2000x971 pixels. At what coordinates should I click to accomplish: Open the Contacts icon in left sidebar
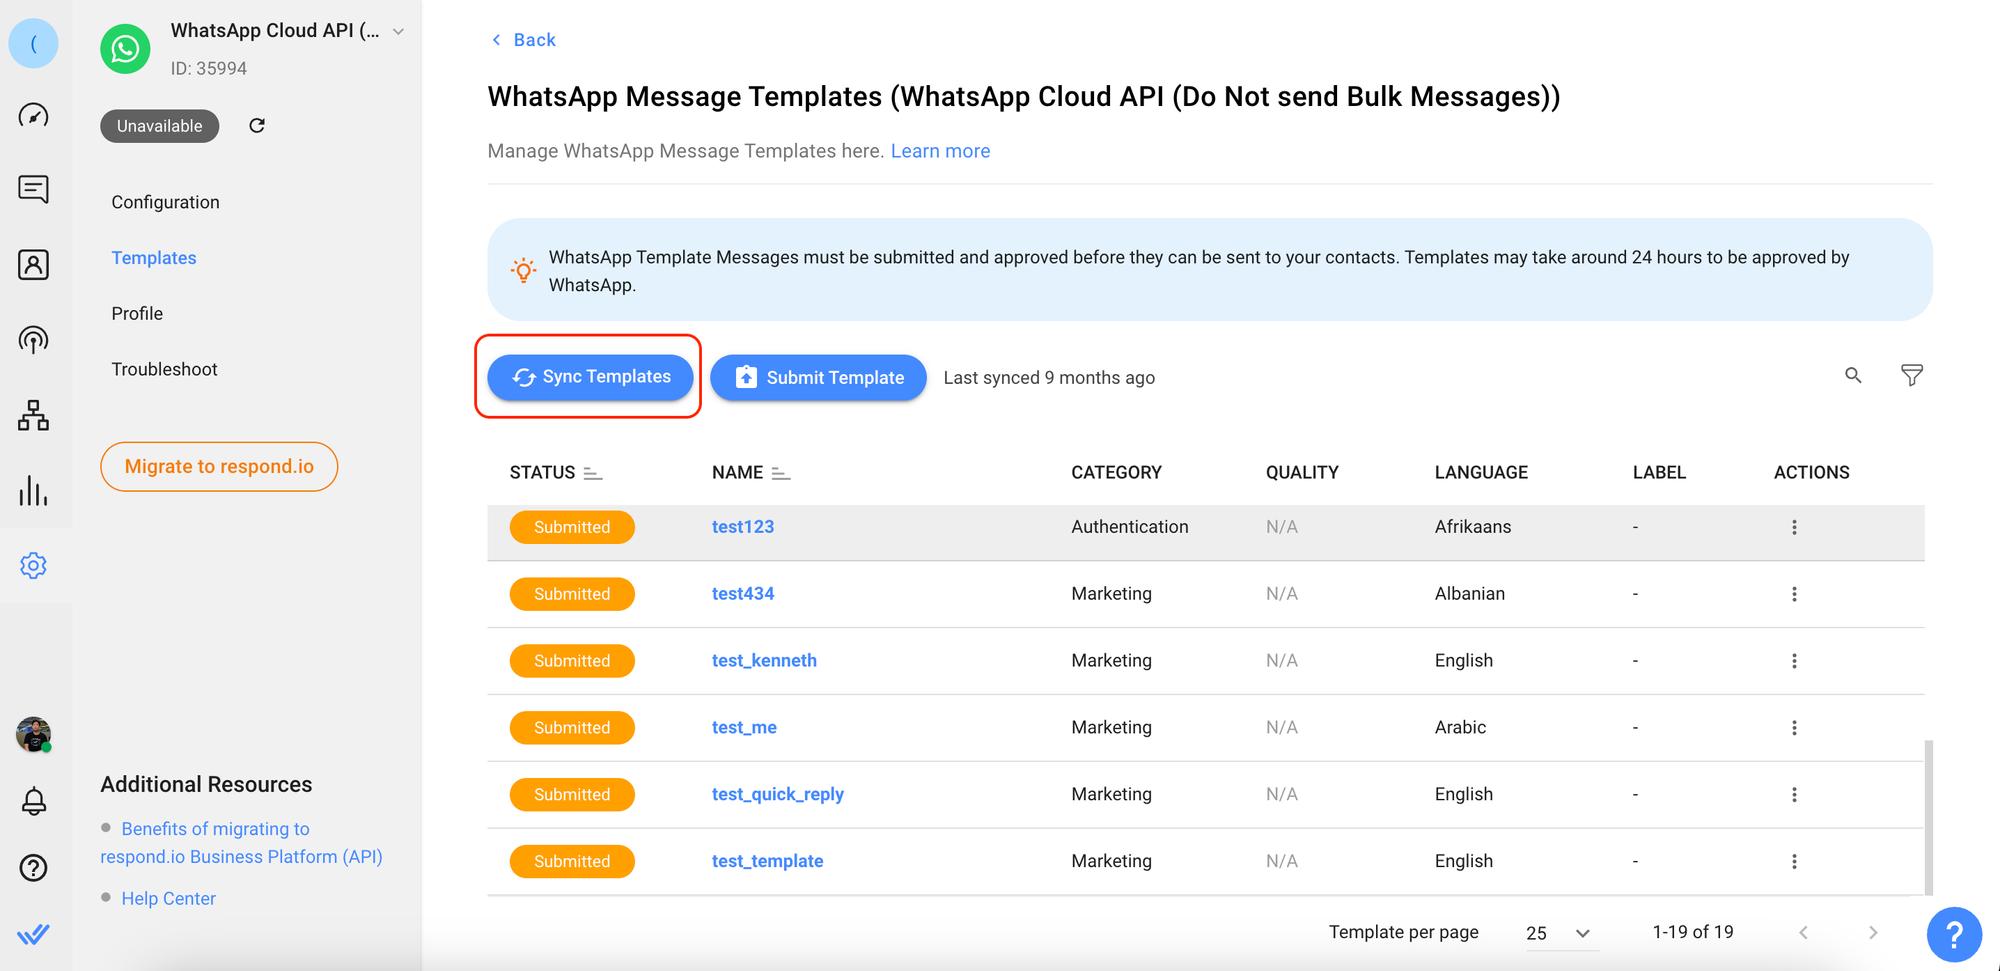pyautogui.click(x=33, y=265)
